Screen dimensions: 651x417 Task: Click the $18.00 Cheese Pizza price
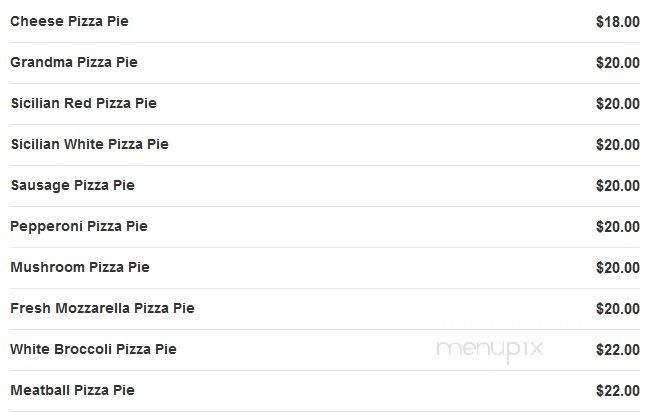pyautogui.click(x=617, y=22)
